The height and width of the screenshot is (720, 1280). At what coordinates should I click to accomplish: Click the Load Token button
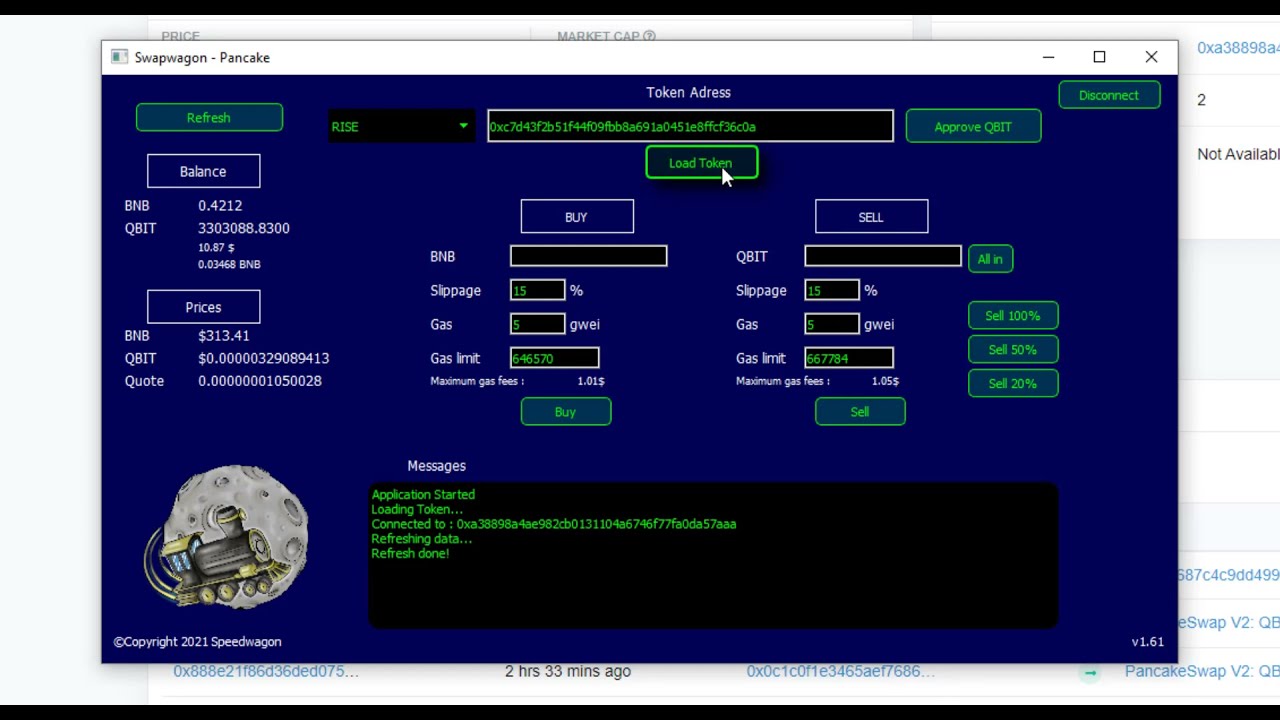coord(701,163)
